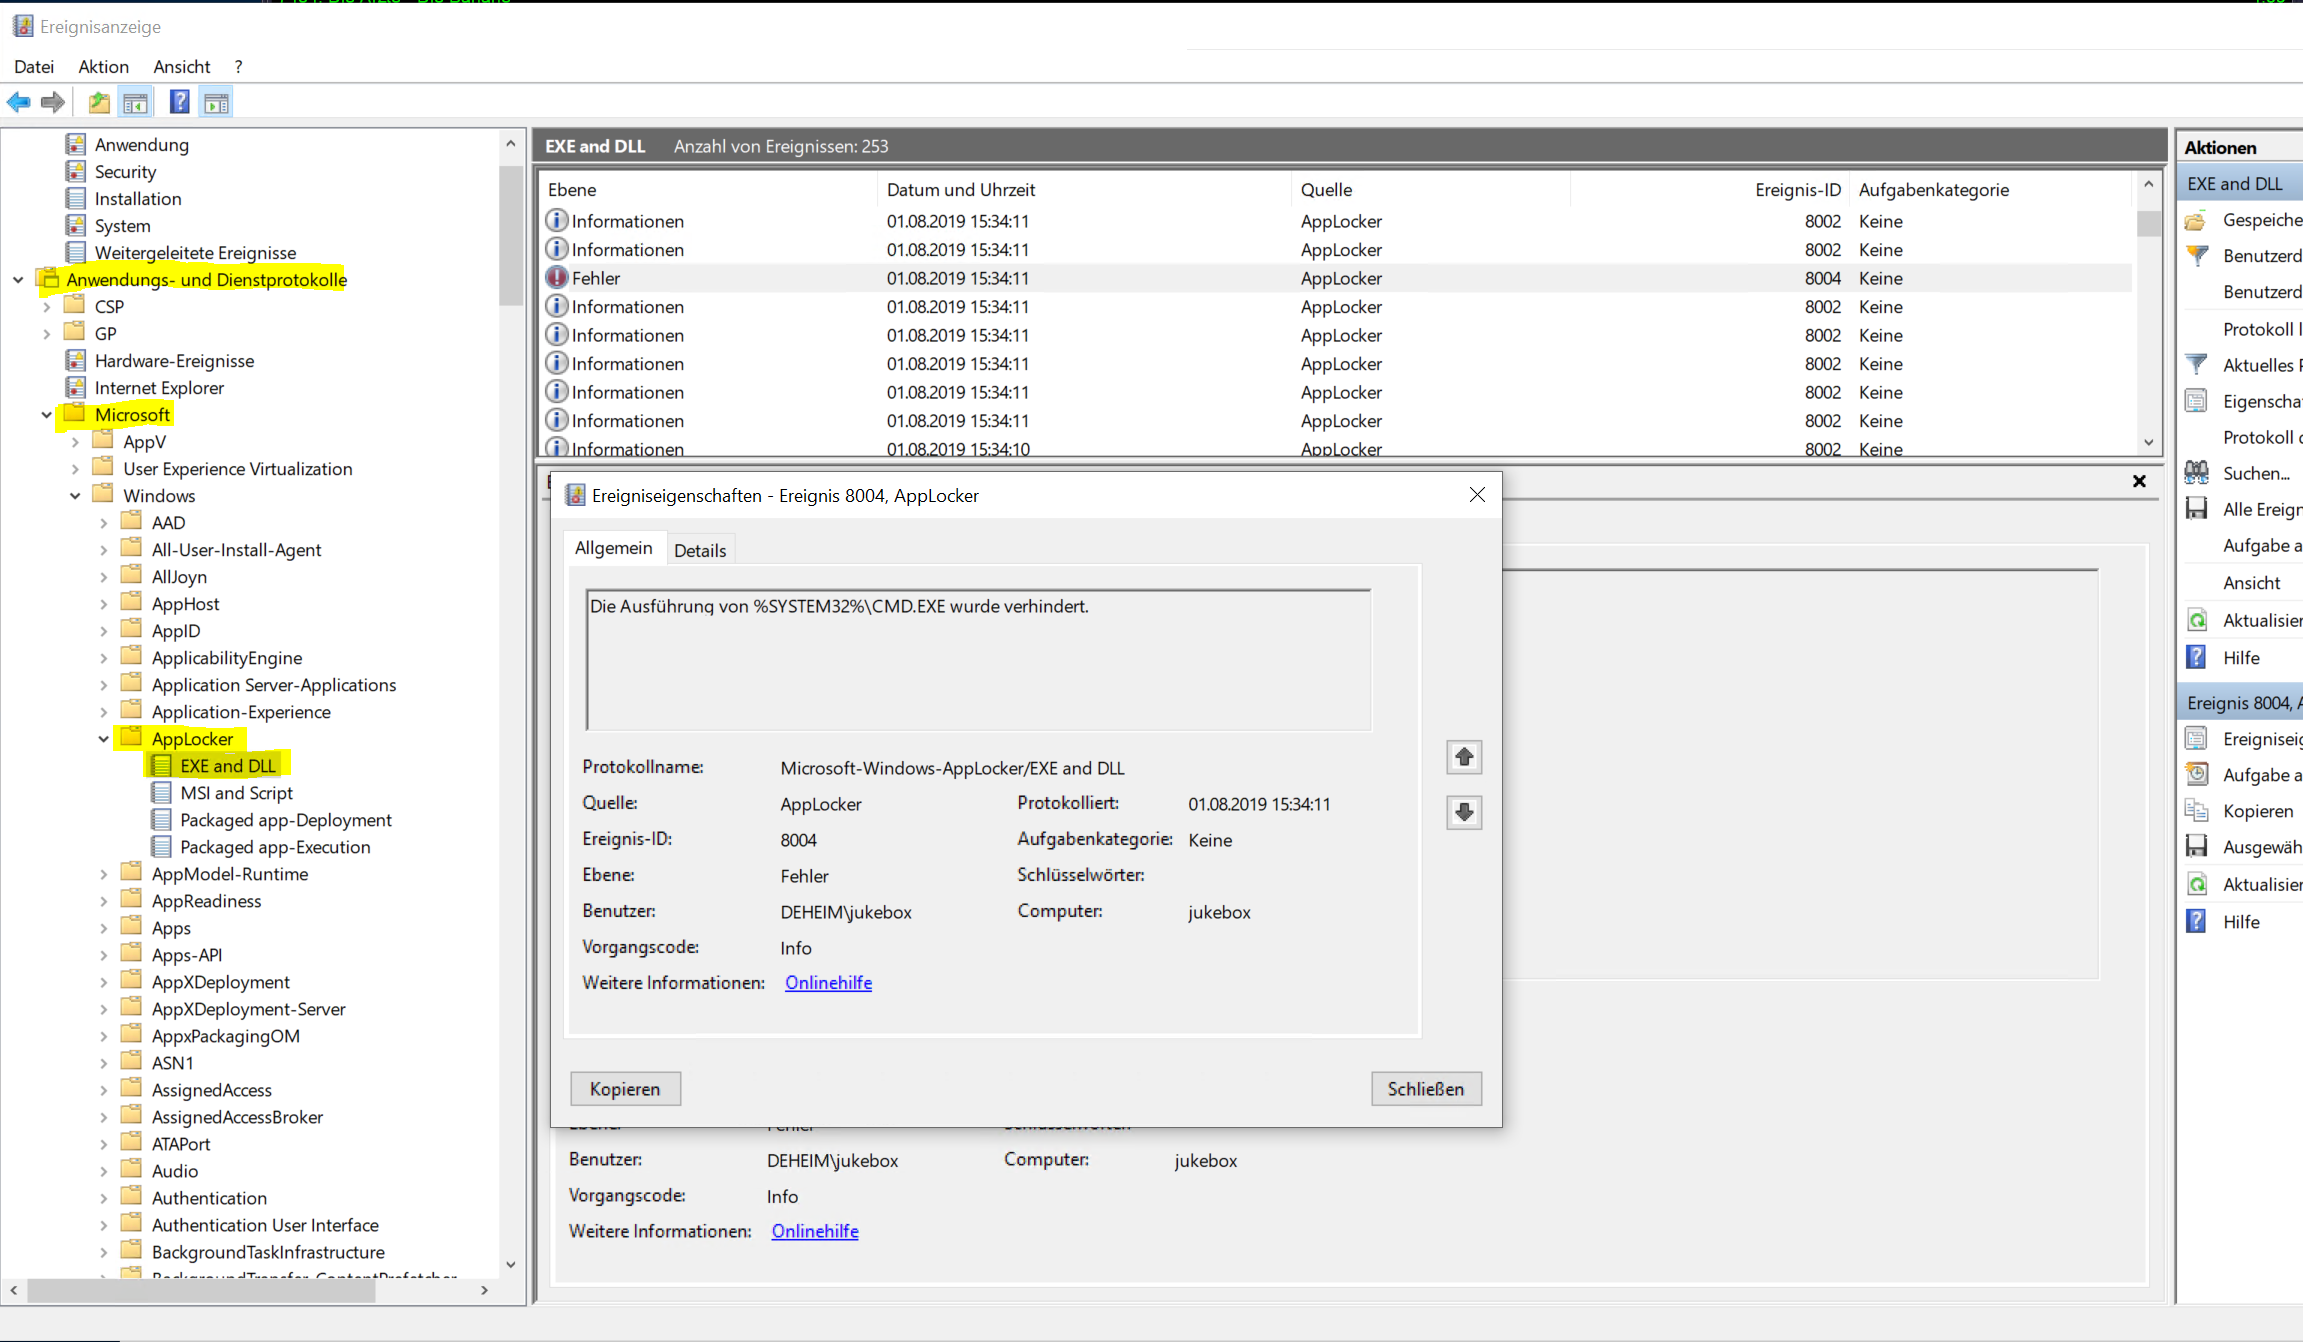Viewport: 2303px width, 1342px height.
Task: Click the Fehler error icon in event list
Action: 557,278
